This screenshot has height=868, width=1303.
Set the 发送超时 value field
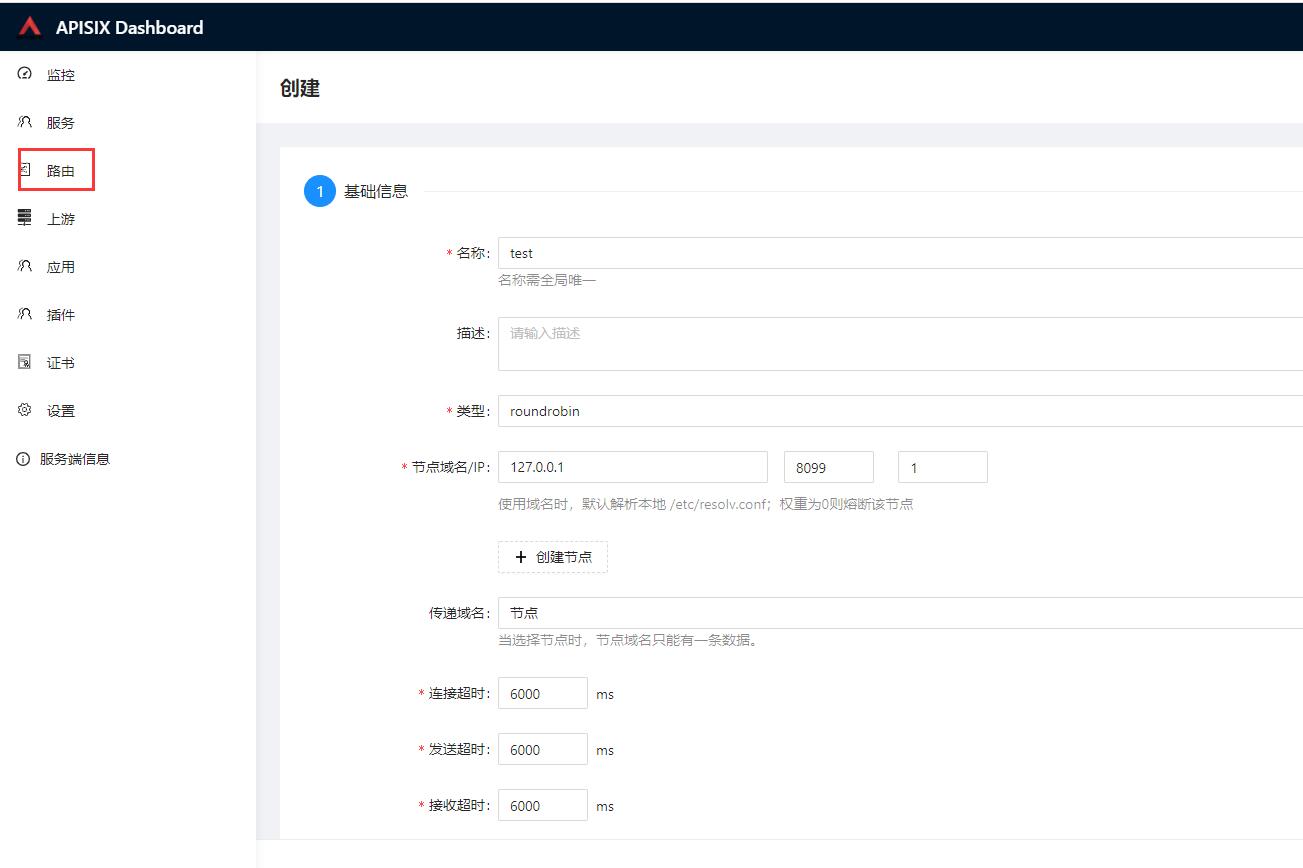coord(543,749)
